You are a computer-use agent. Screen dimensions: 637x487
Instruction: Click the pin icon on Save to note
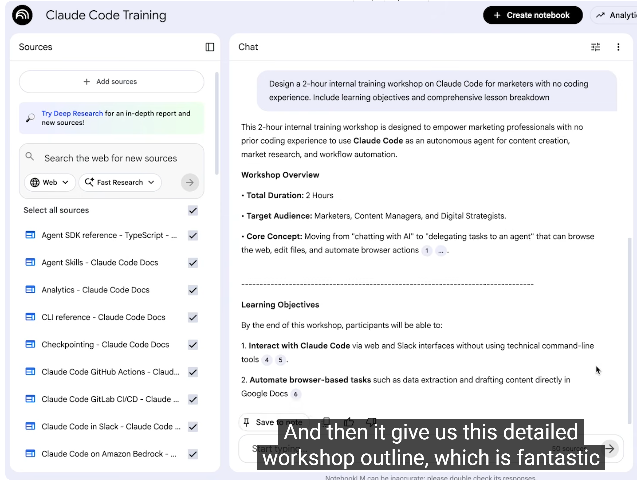pos(246,422)
